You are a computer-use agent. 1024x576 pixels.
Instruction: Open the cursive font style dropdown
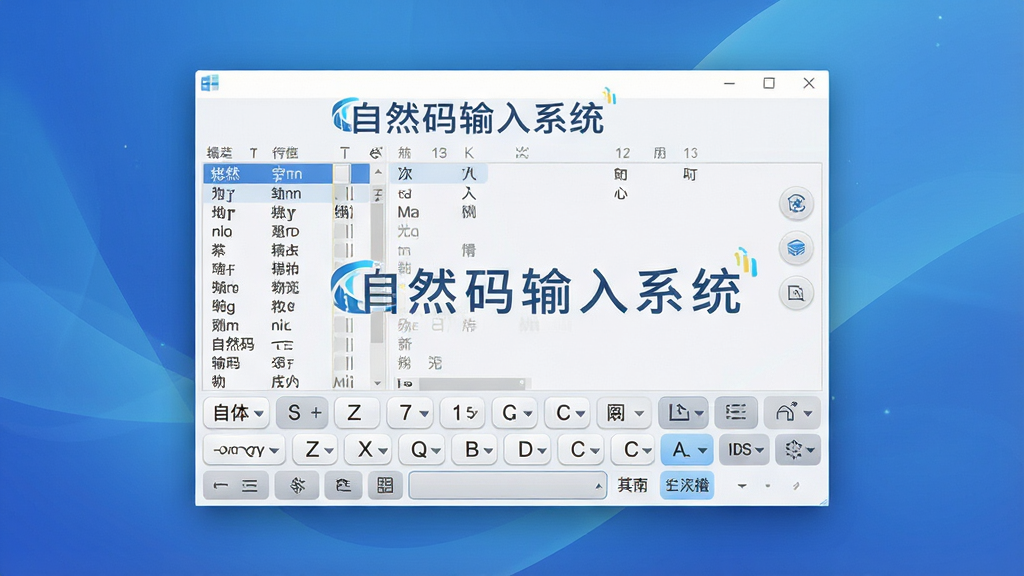coord(244,449)
